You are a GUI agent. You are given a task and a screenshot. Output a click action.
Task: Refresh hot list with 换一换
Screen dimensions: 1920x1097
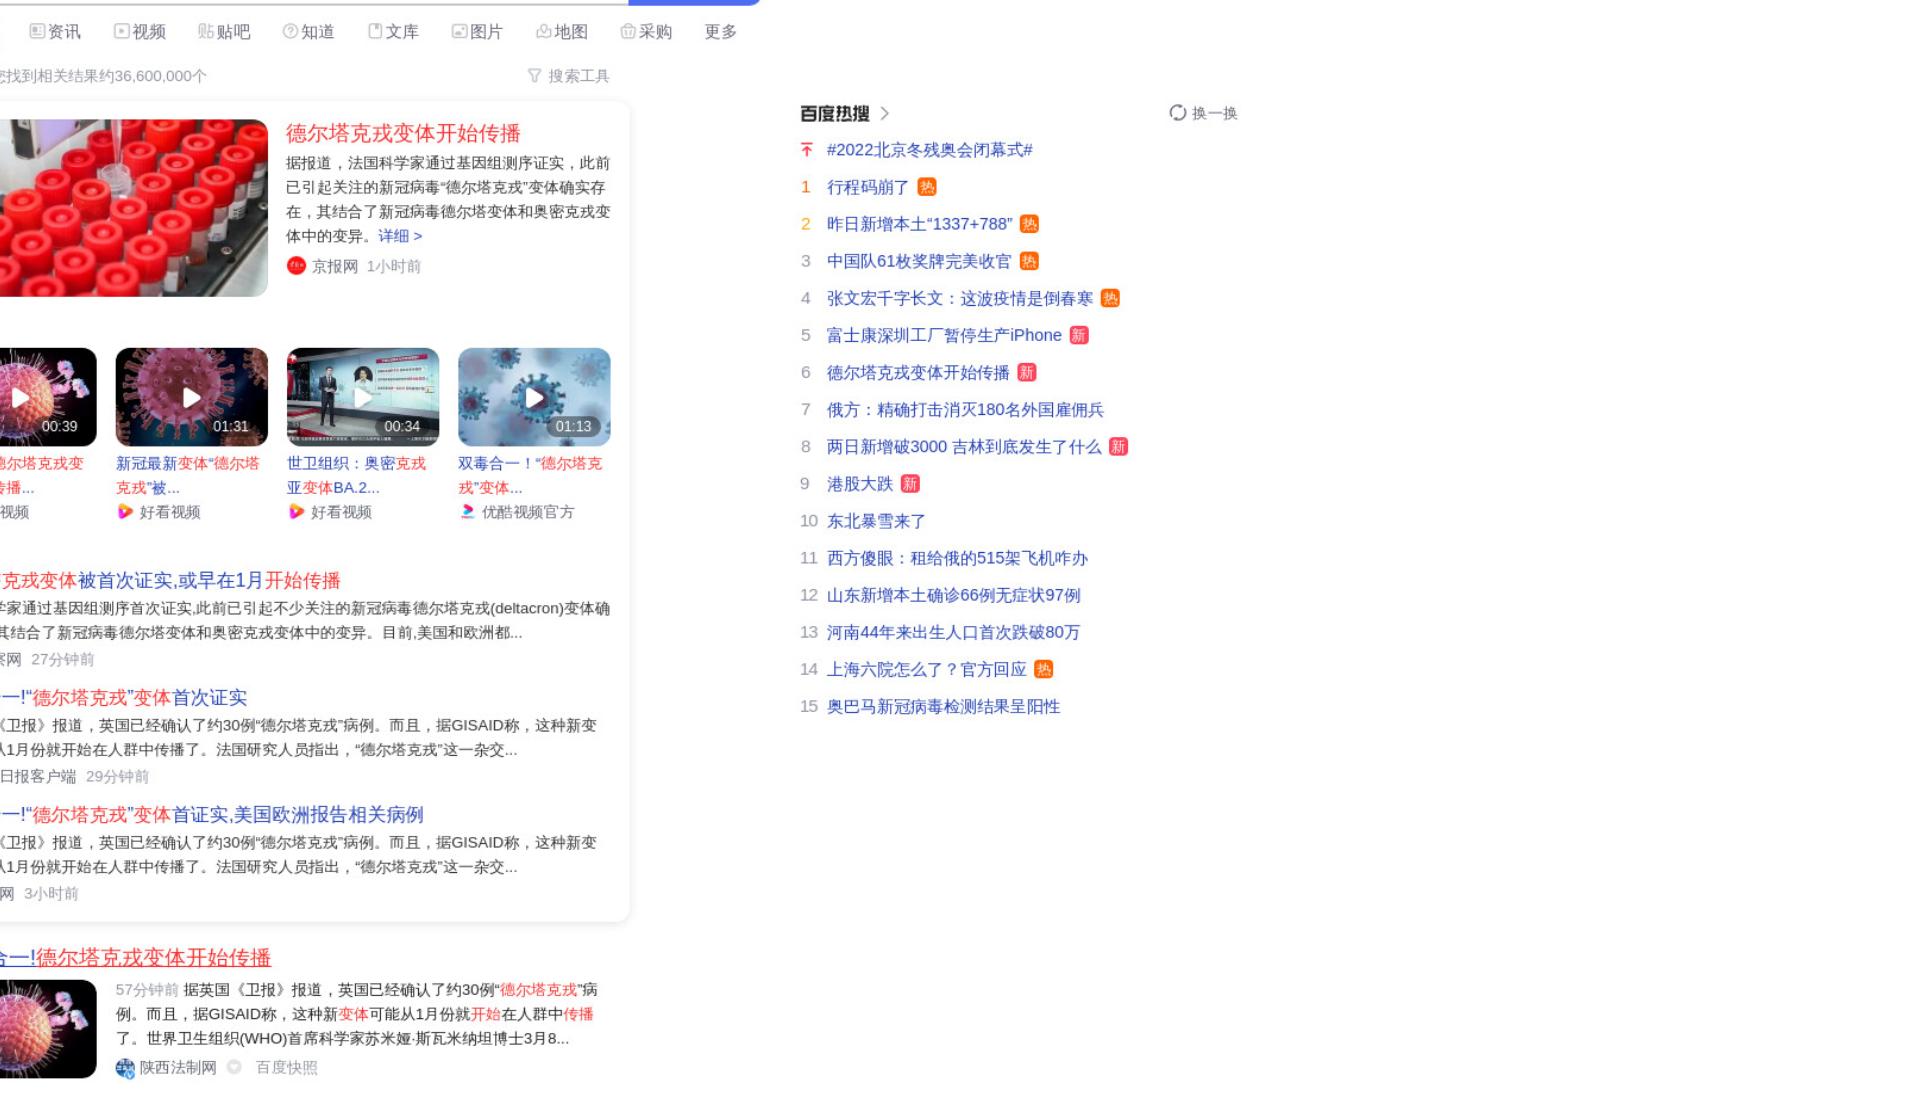point(1214,113)
